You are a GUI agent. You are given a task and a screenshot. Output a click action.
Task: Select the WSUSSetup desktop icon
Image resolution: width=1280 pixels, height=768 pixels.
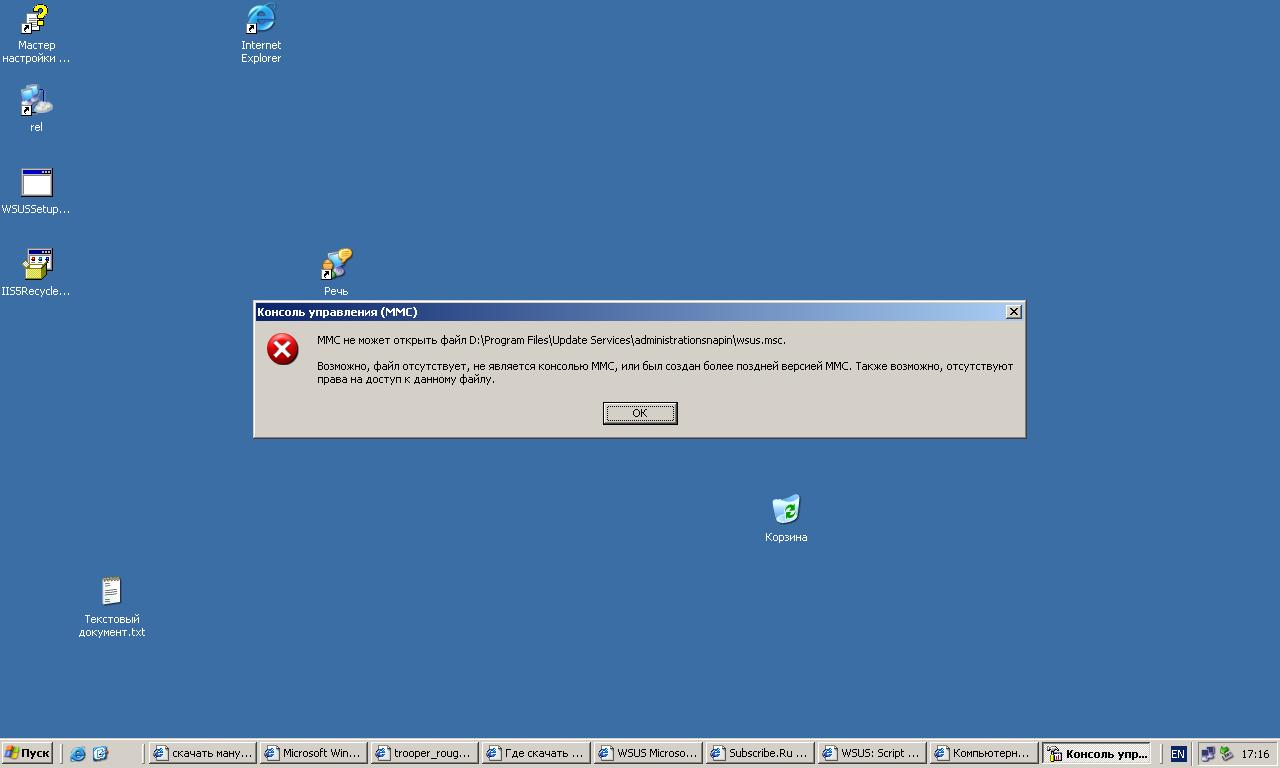click(36, 184)
